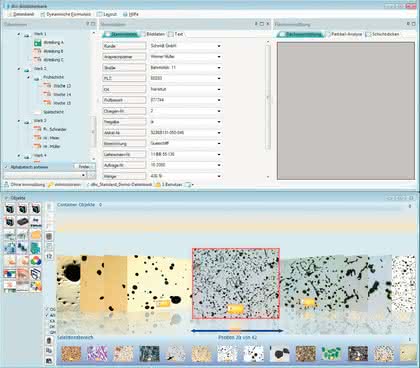Screen dimensions: 420x368
Task: Click the trash bin icon beside Selektionsbereich
Action: (x=49, y=341)
